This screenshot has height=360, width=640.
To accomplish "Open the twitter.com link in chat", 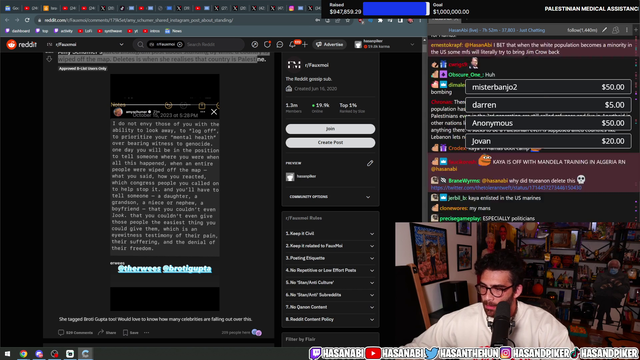I will (x=506, y=188).
